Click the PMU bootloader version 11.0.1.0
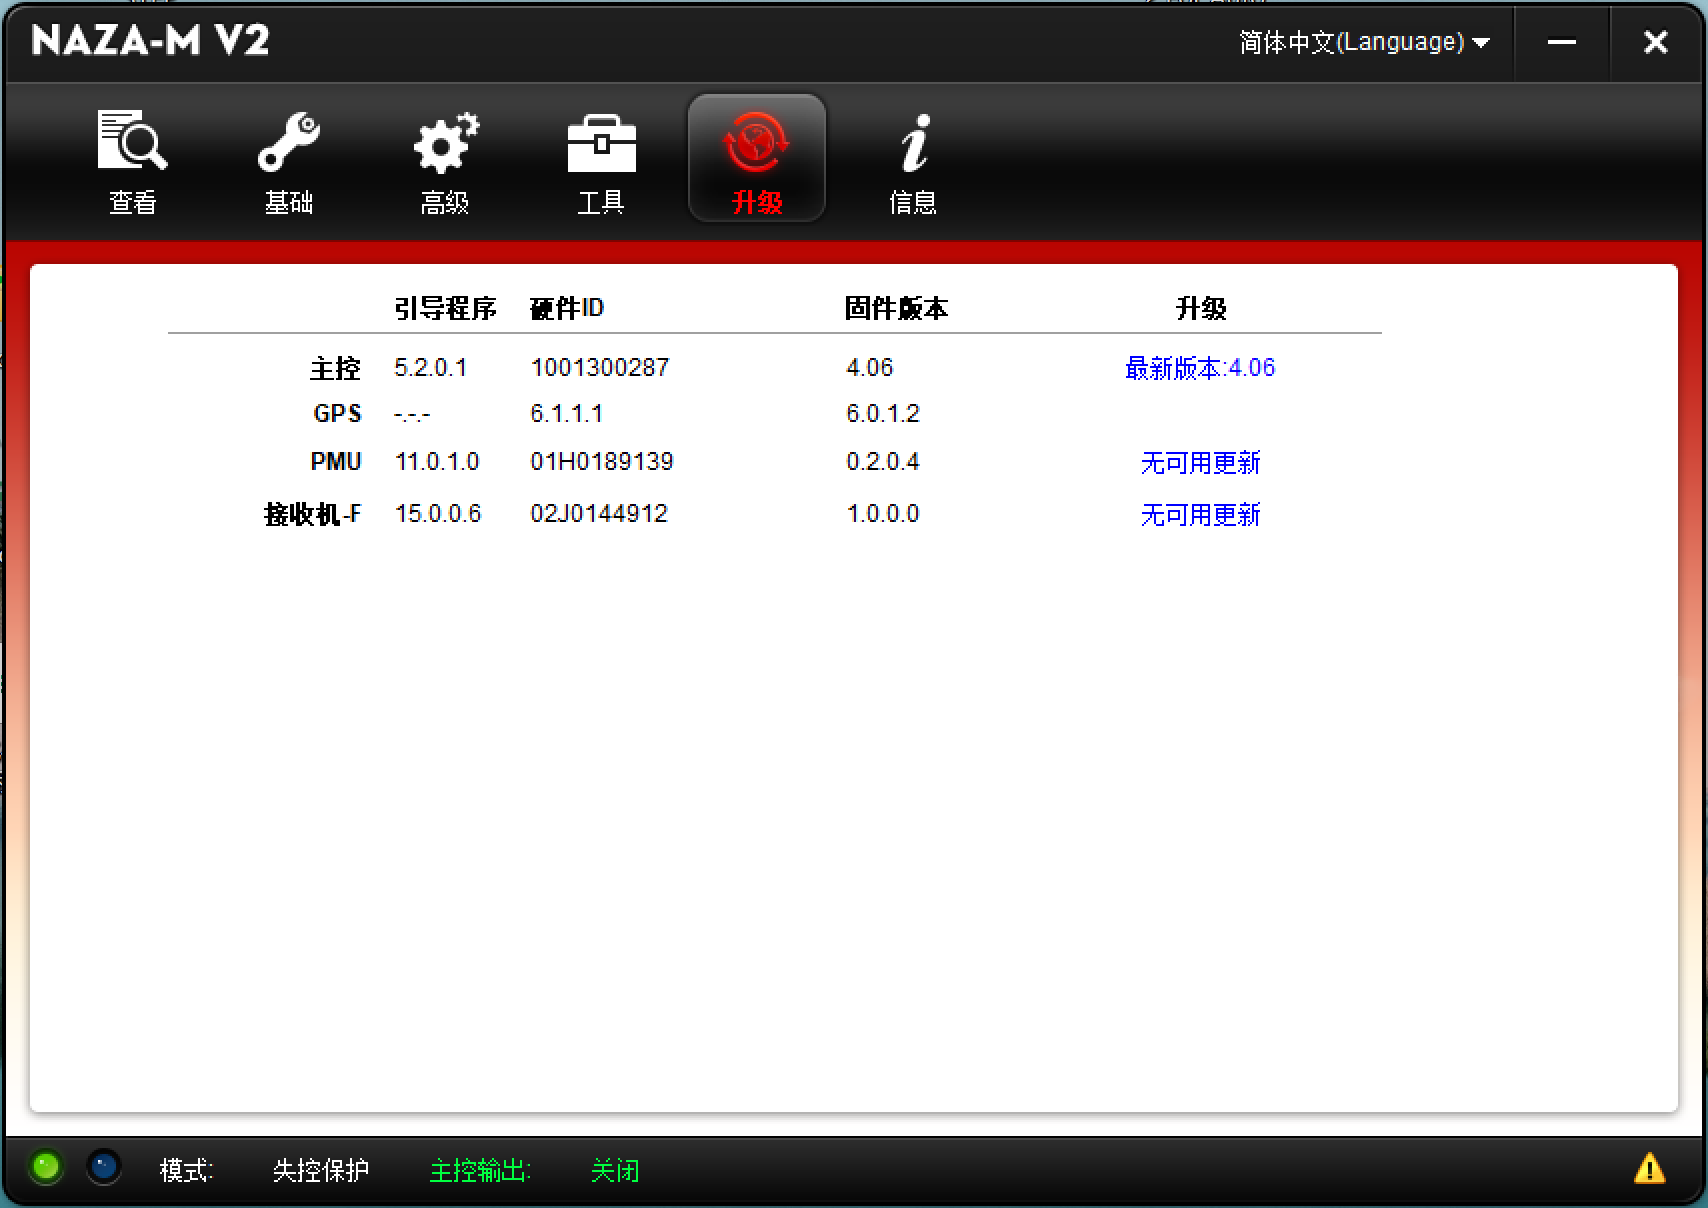Screen dimensions: 1708x1208 (x=437, y=462)
